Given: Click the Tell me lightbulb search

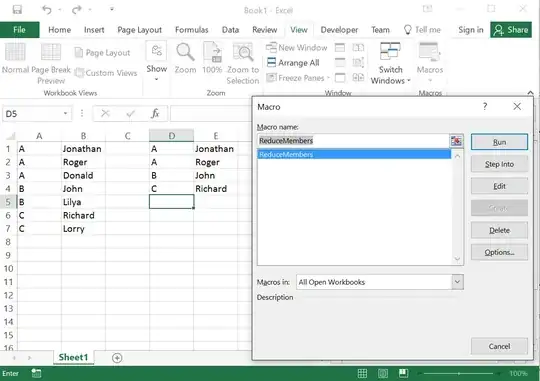Looking at the screenshot, I should click(x=422, y=30).
